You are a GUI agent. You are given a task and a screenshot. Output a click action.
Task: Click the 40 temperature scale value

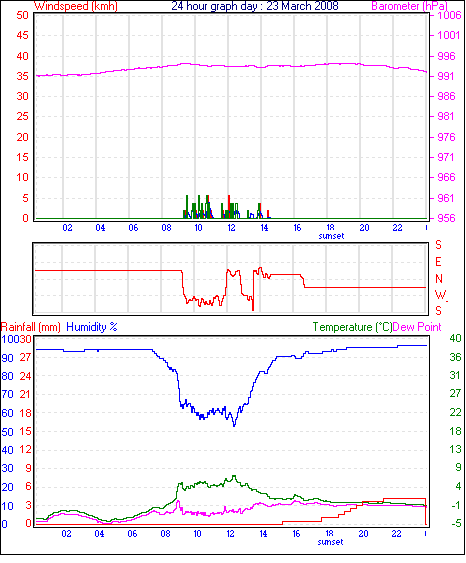tap(455, 338)
